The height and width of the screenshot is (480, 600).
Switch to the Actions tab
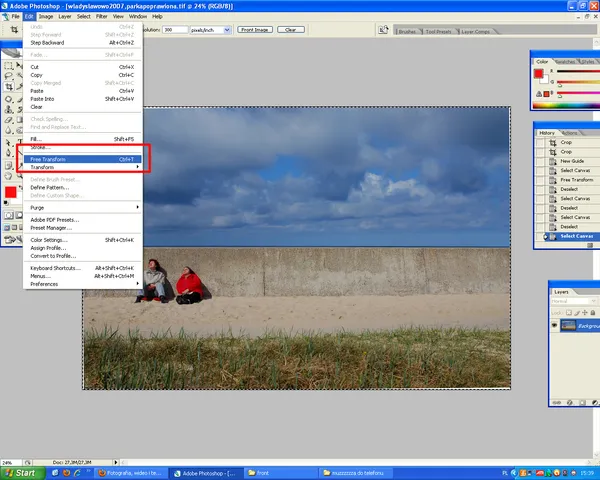[570, 133]
